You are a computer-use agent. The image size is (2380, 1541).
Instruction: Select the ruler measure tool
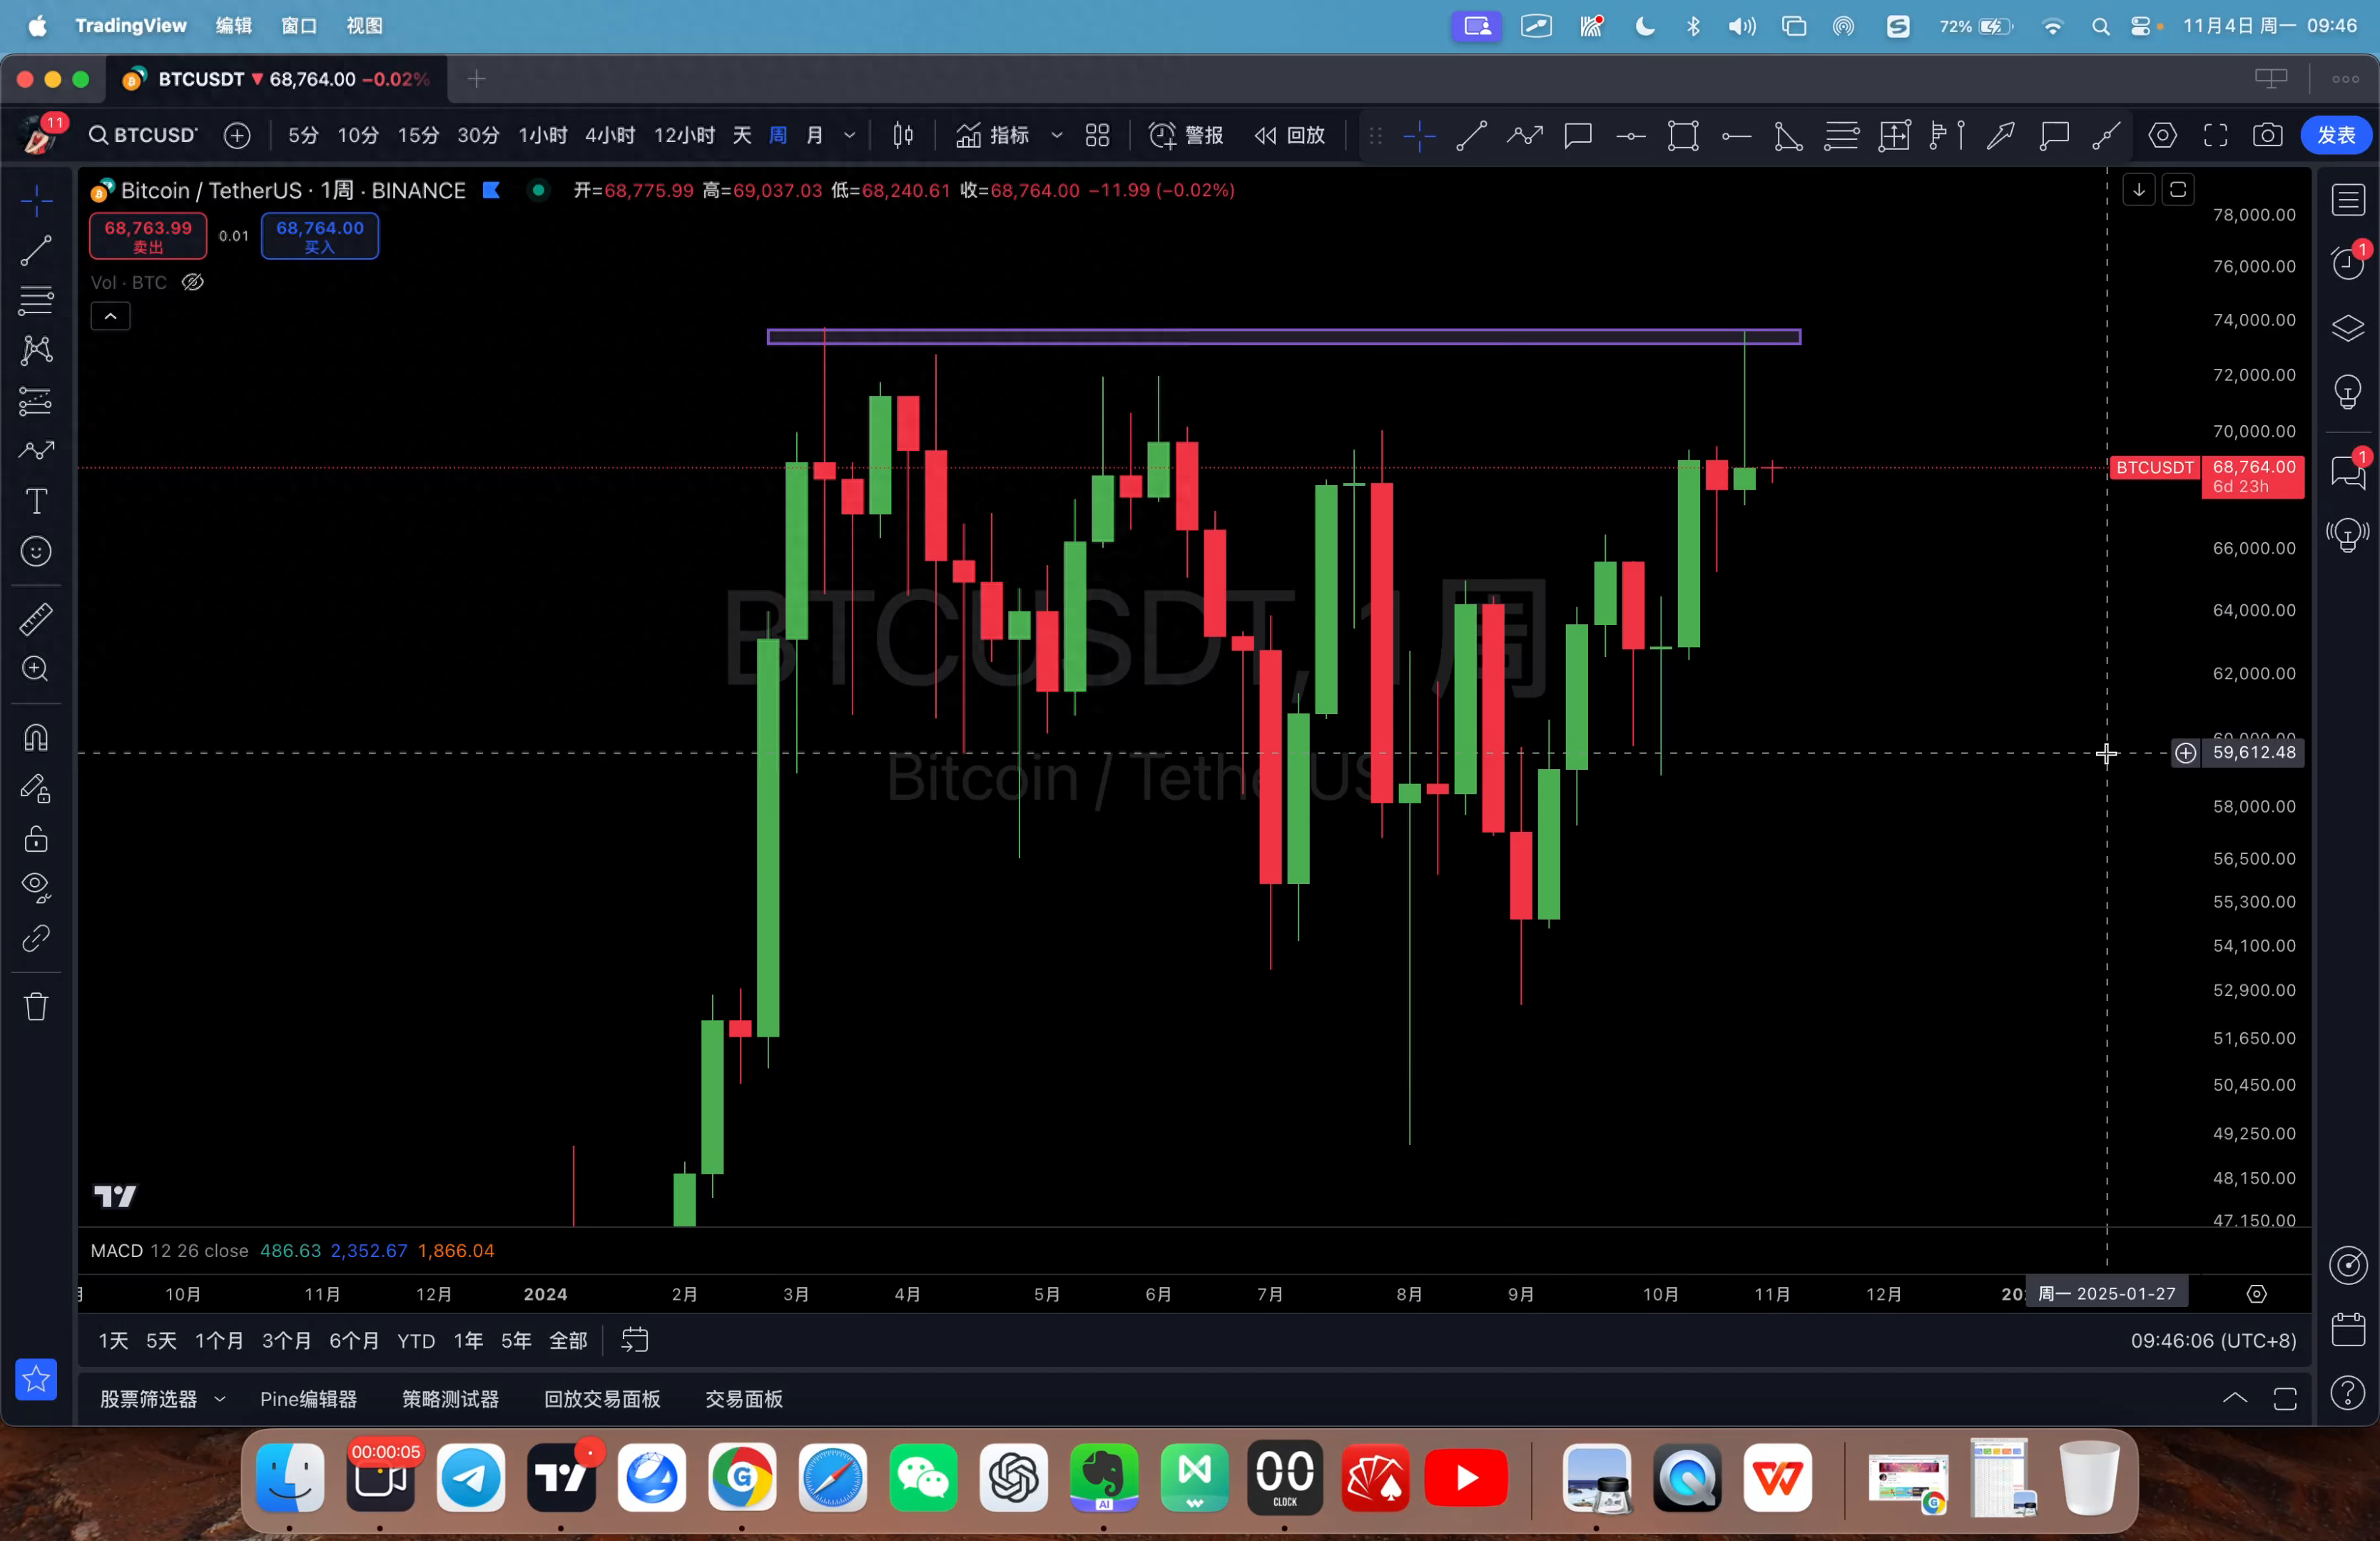point(37,619)
